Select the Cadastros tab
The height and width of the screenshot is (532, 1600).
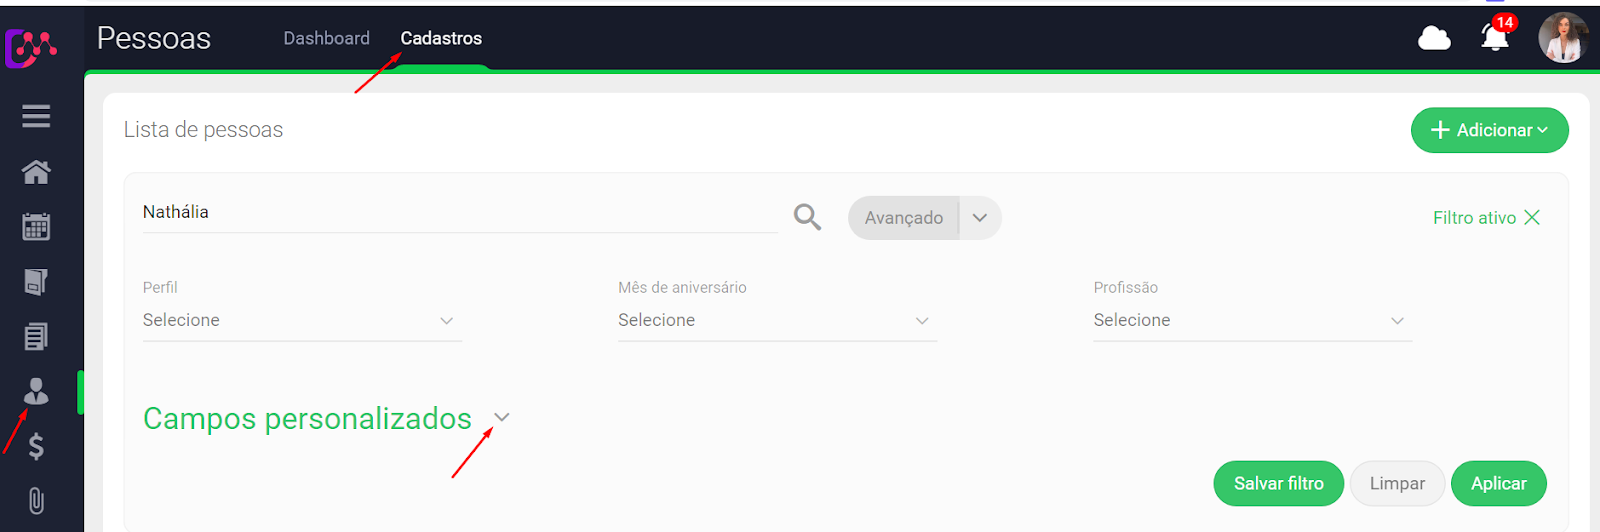coord(441,38)
